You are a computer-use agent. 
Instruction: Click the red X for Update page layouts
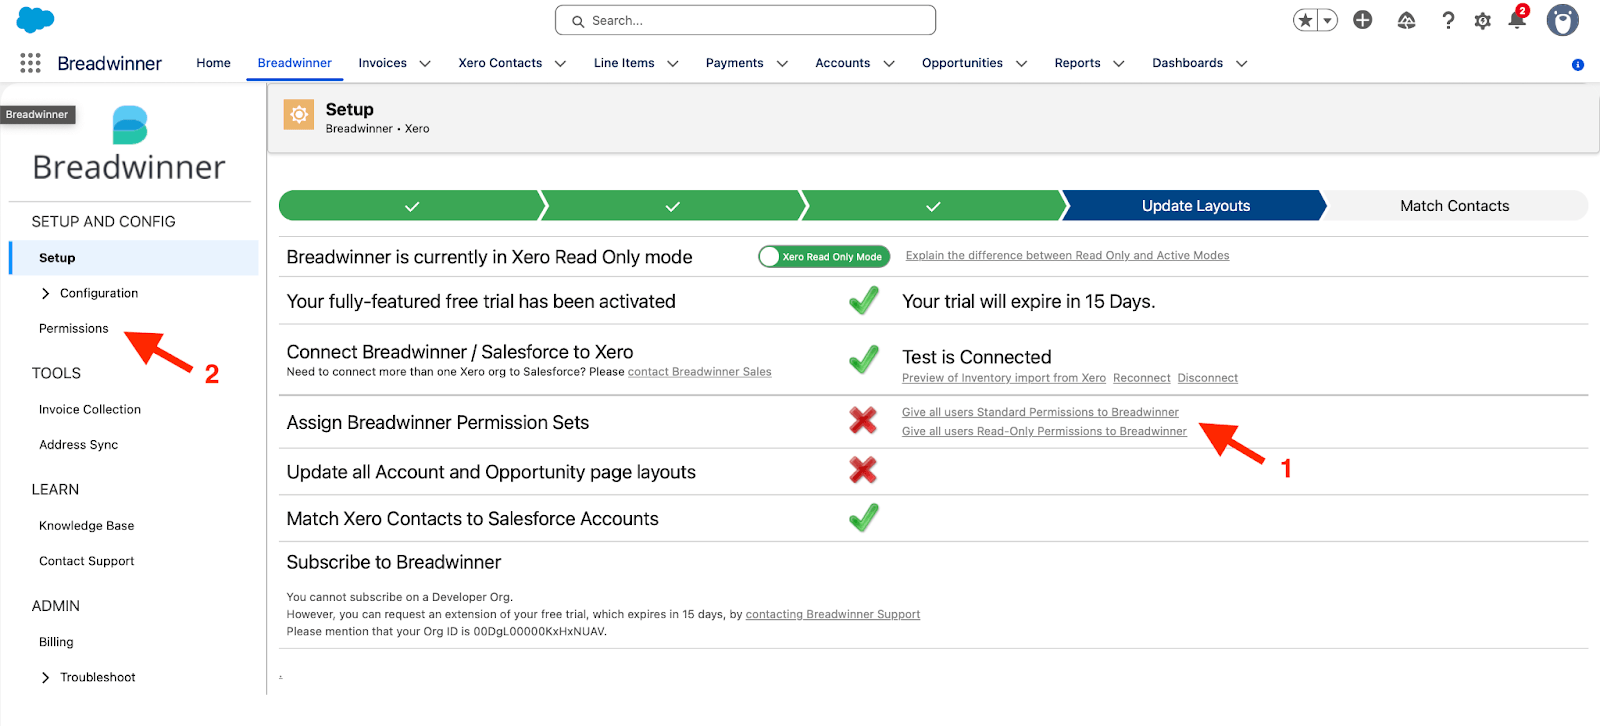863,470
